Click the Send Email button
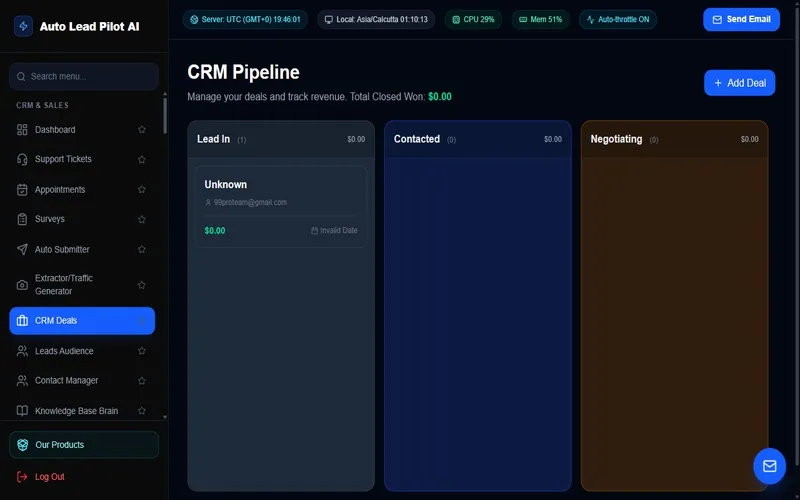 (741, 19)
